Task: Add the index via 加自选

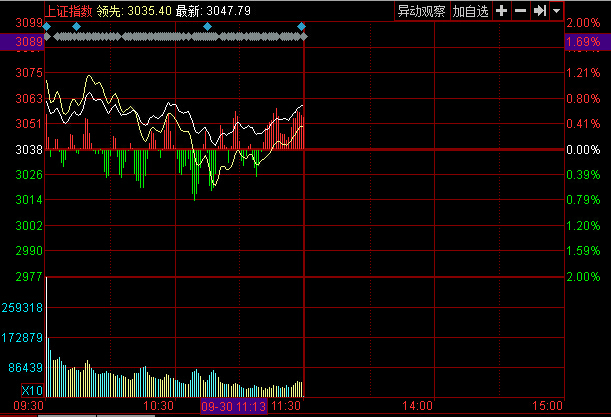Action: click(x=470, y=11)
